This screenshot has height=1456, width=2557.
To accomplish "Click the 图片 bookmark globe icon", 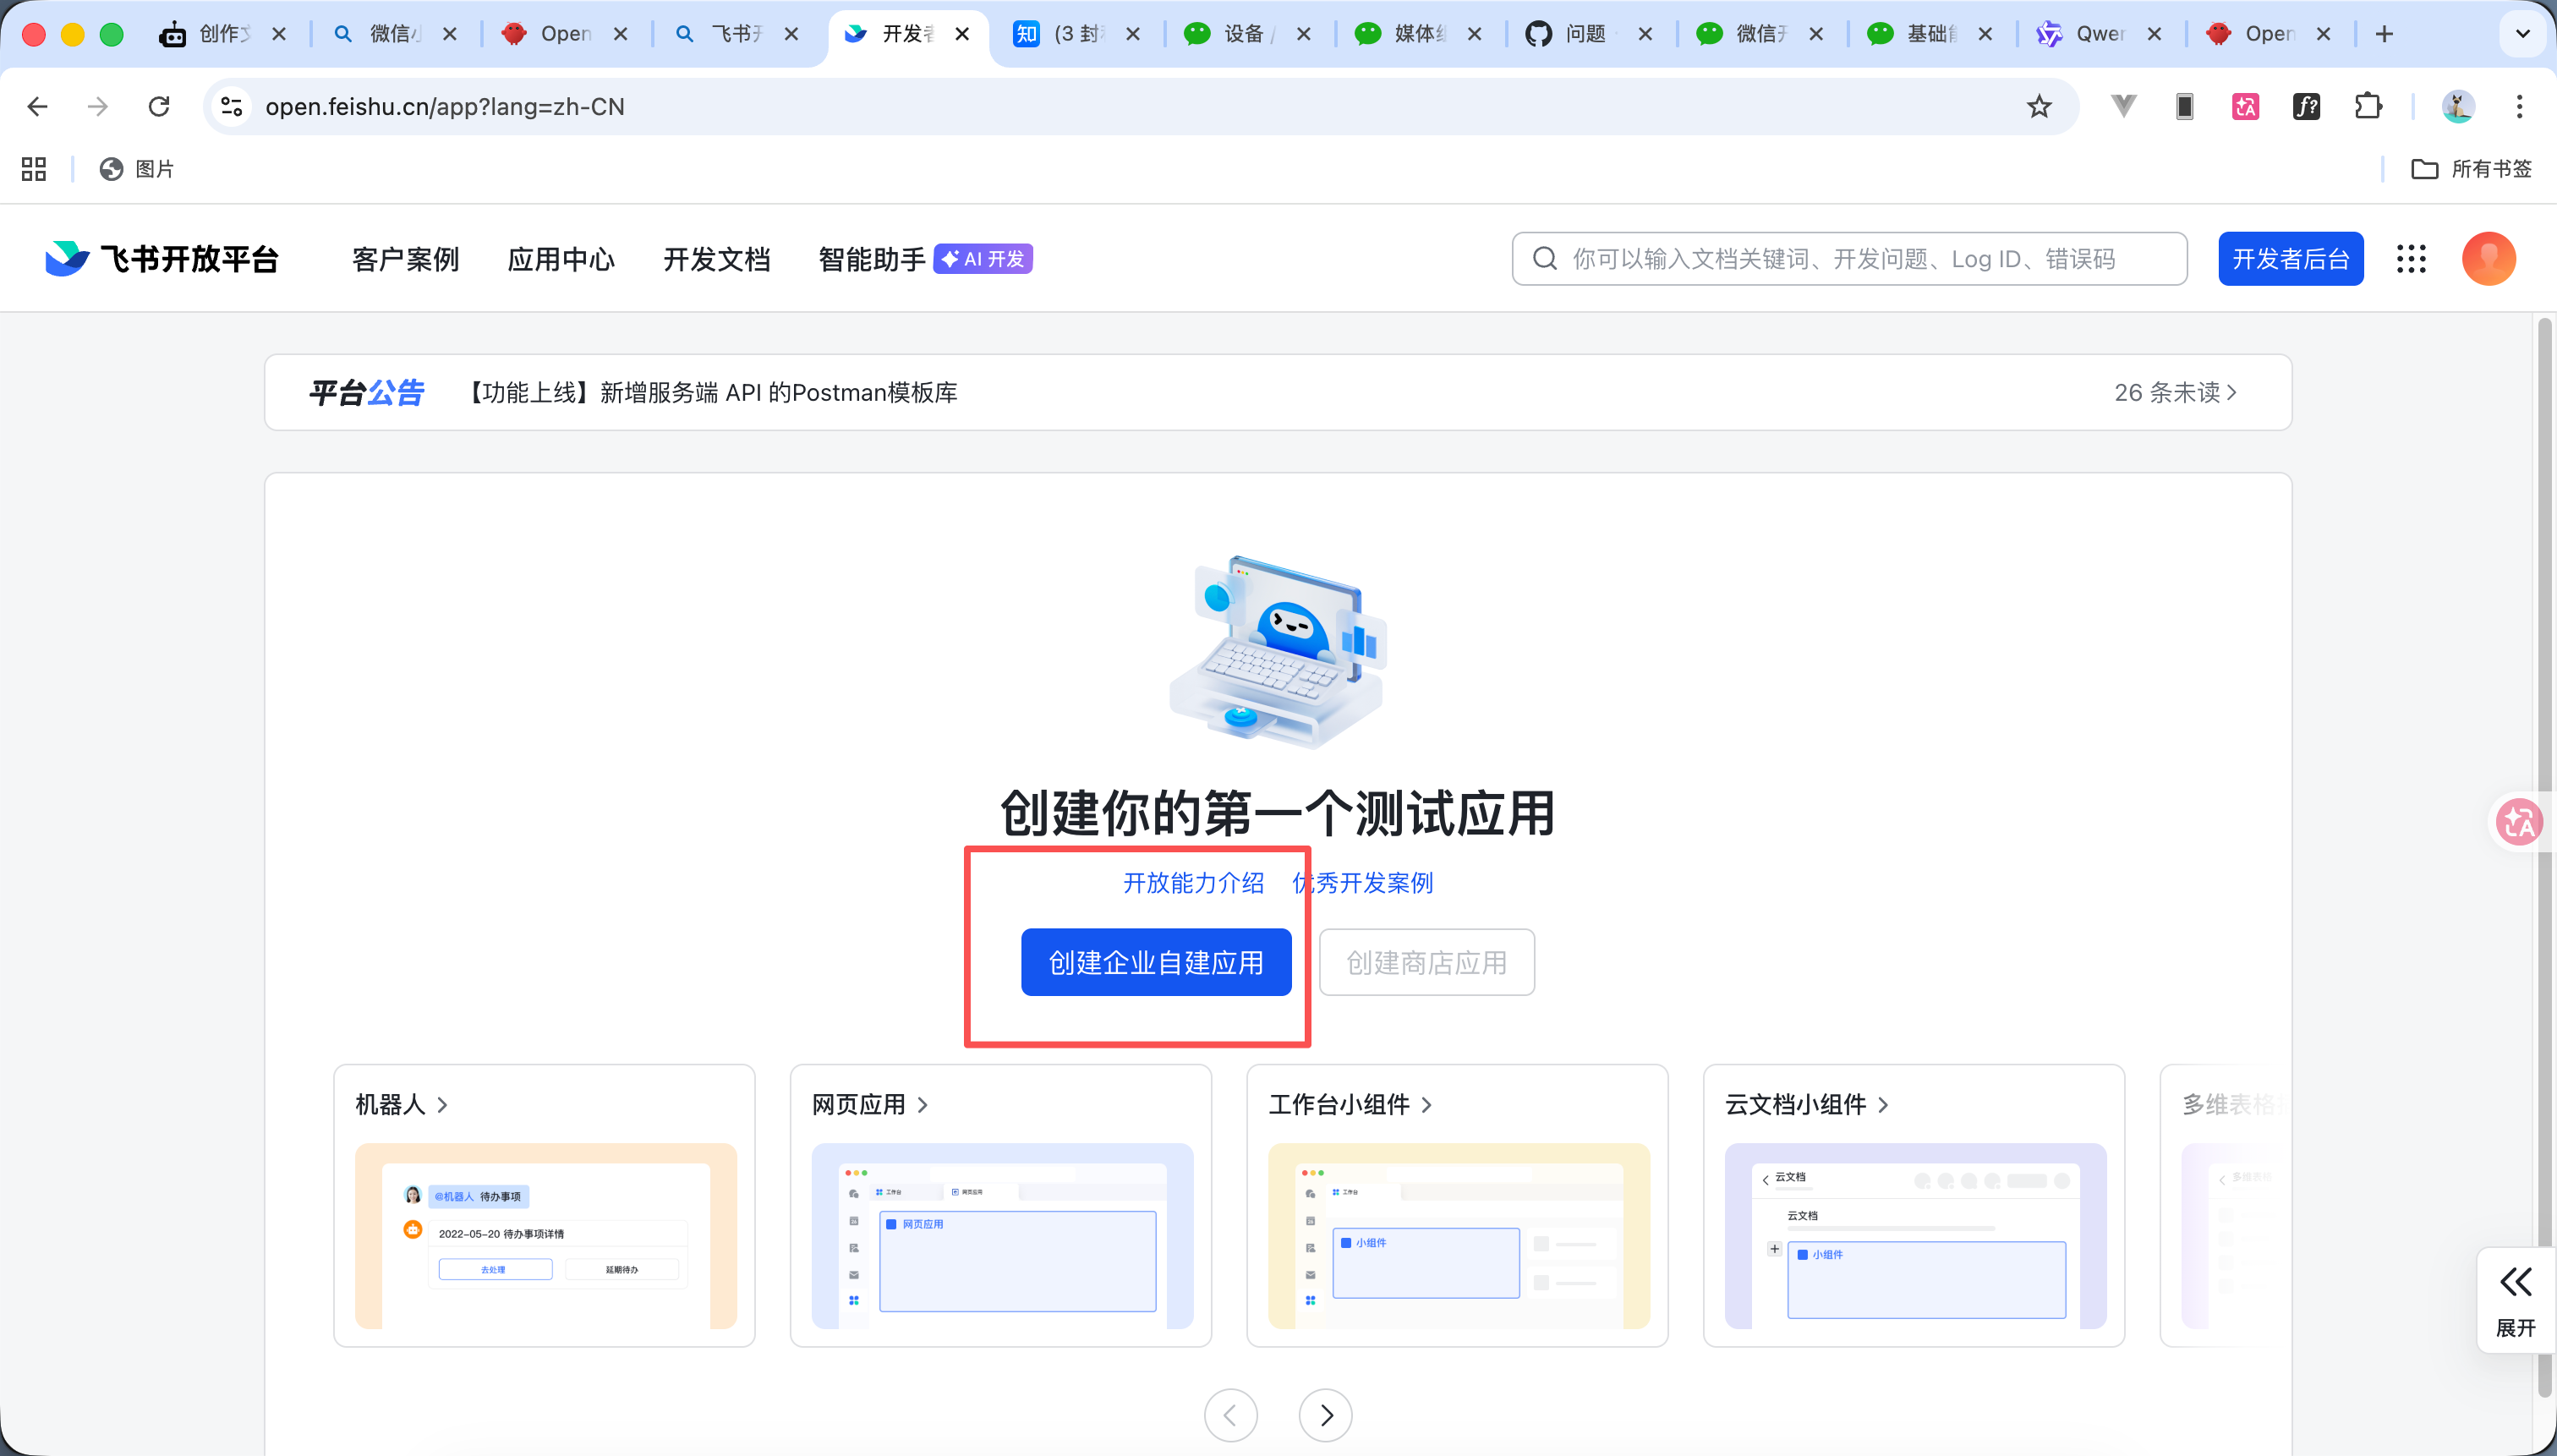I will click(x=111, y=169).
